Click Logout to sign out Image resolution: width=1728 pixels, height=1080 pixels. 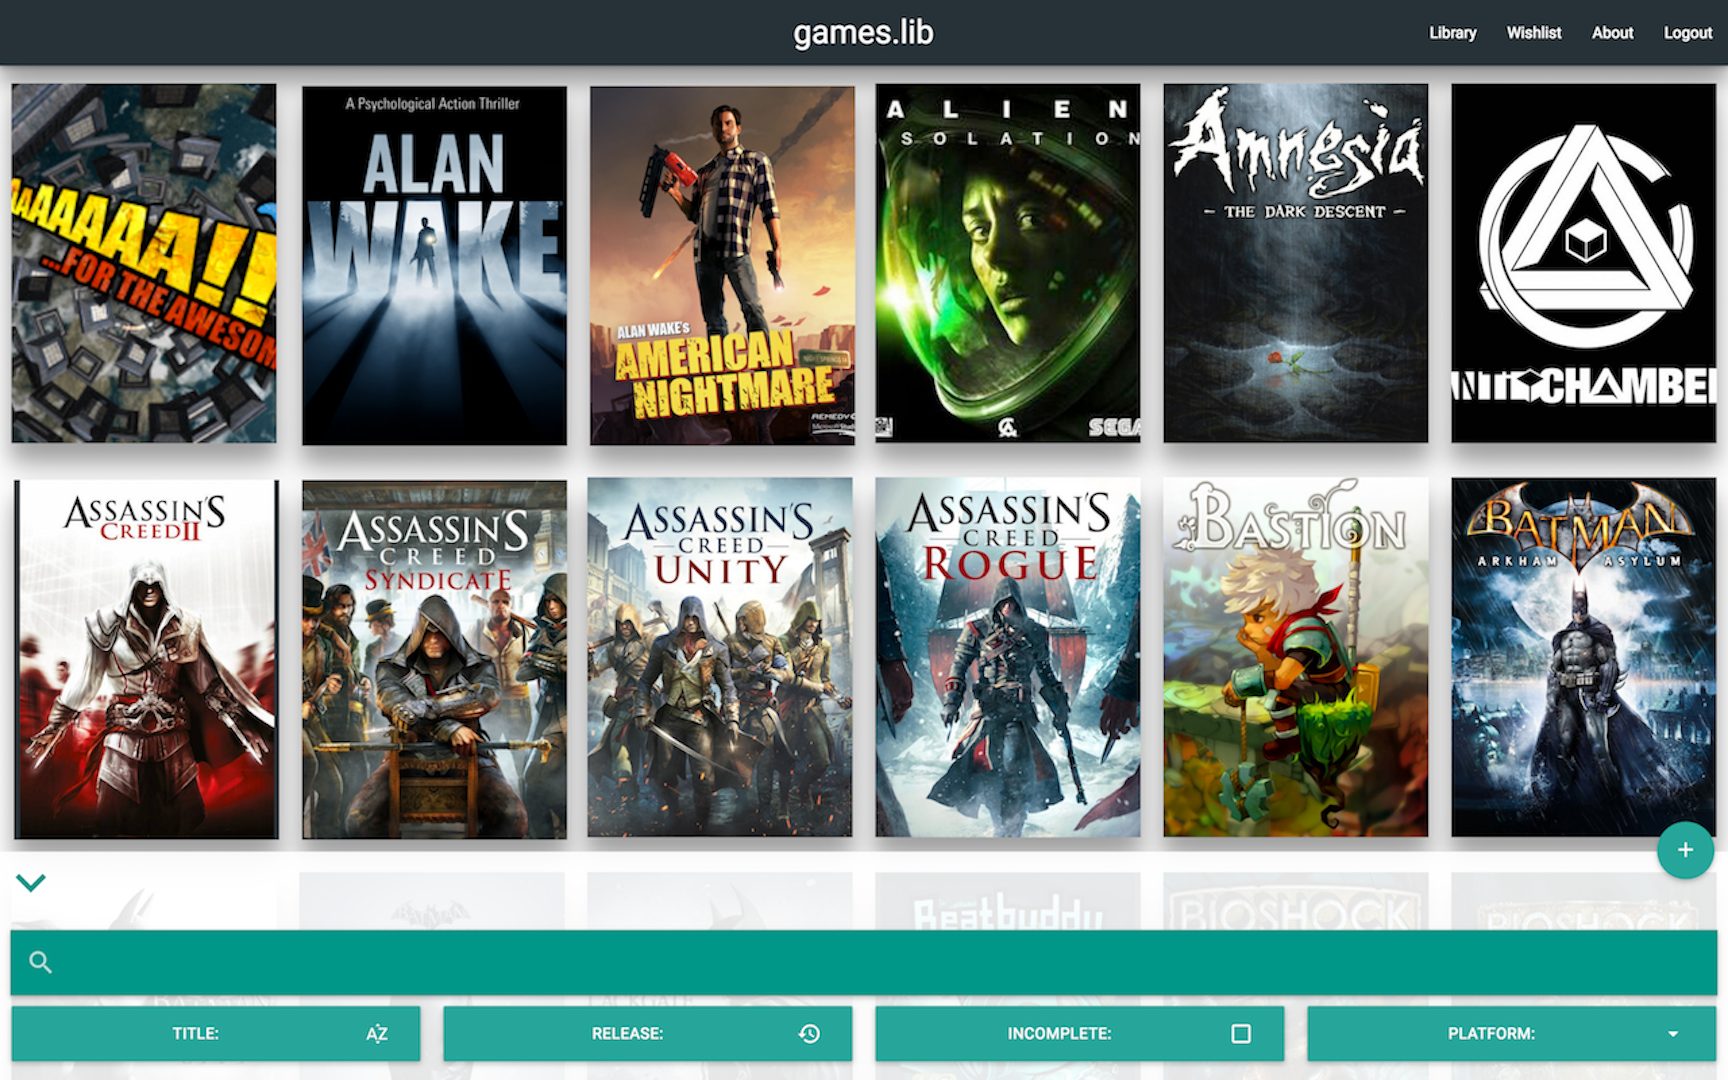click(x=1687, y=32)
